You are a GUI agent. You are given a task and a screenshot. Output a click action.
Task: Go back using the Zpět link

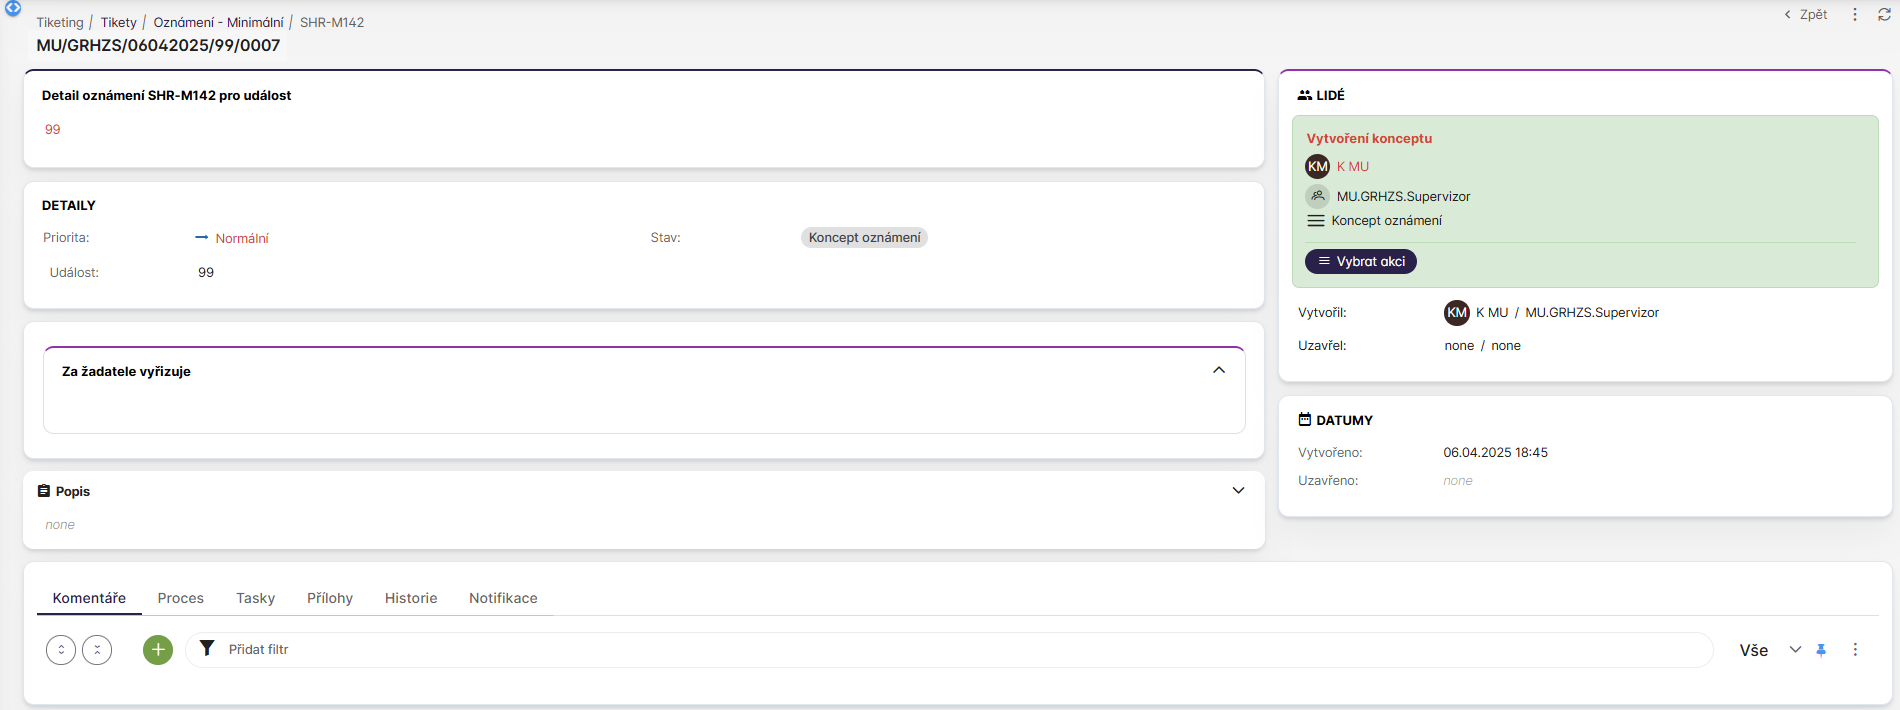click(x=1806, y=15)
